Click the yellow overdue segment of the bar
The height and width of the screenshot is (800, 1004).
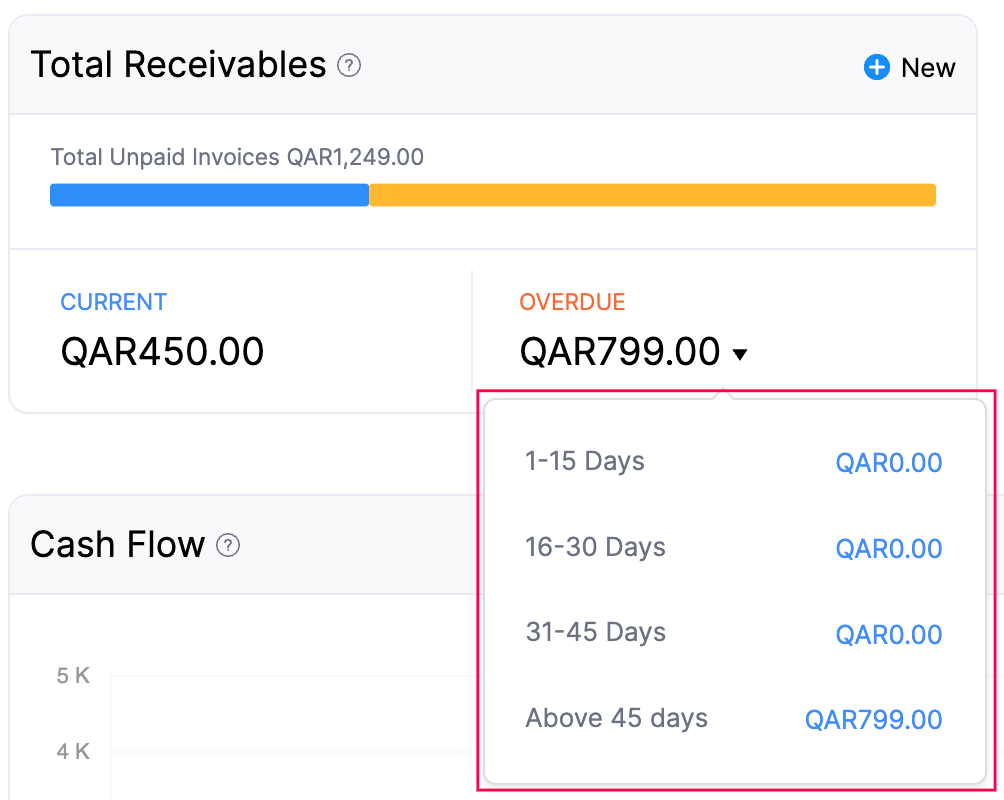pos(650,195)
